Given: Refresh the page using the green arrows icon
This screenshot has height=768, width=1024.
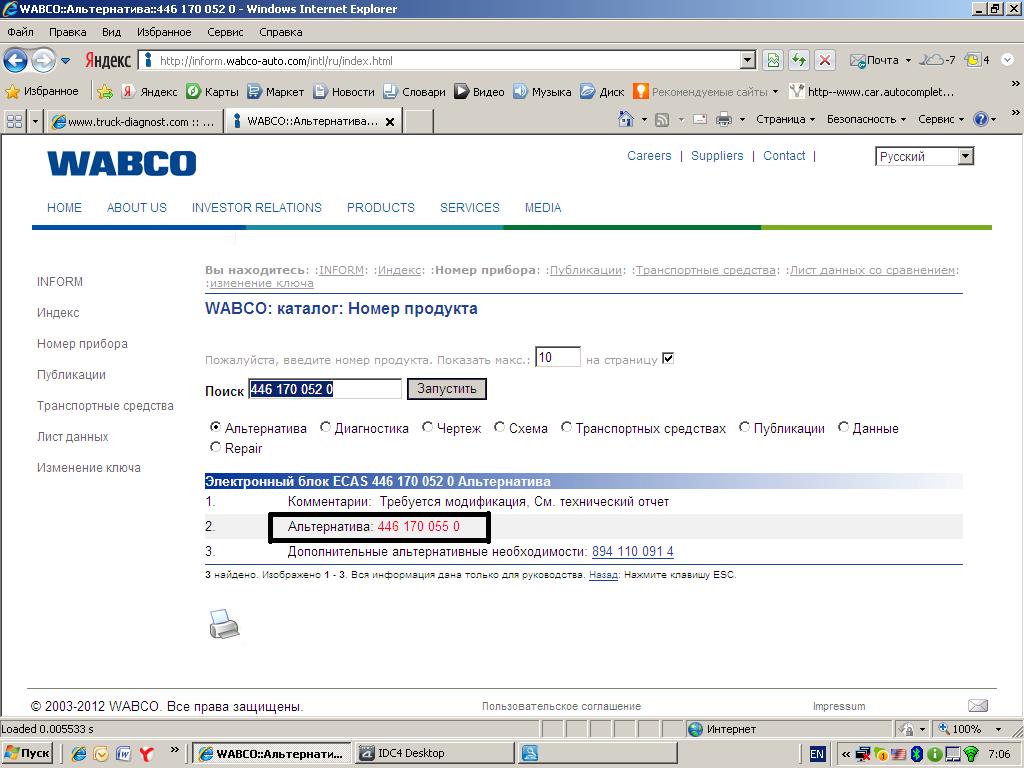Looking at the screenshot, I should point(799,61).
